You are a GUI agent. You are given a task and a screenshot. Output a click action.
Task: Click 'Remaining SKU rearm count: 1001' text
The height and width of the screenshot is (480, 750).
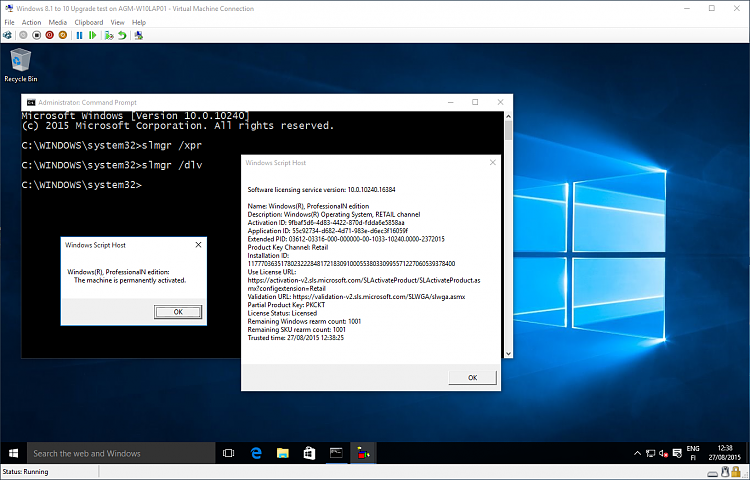(297, 329)
